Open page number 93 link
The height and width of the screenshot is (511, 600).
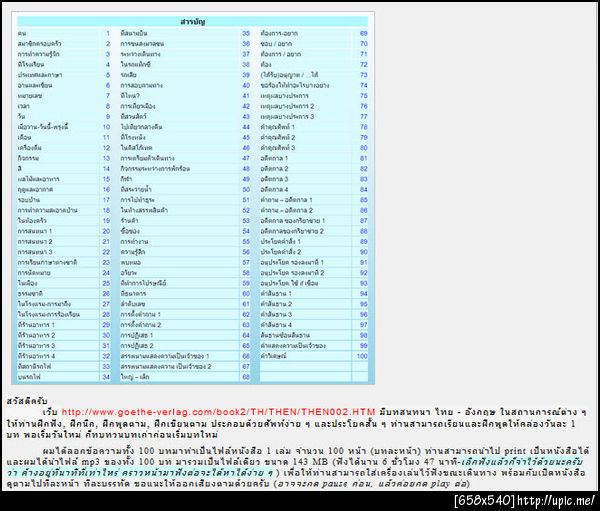364,283
